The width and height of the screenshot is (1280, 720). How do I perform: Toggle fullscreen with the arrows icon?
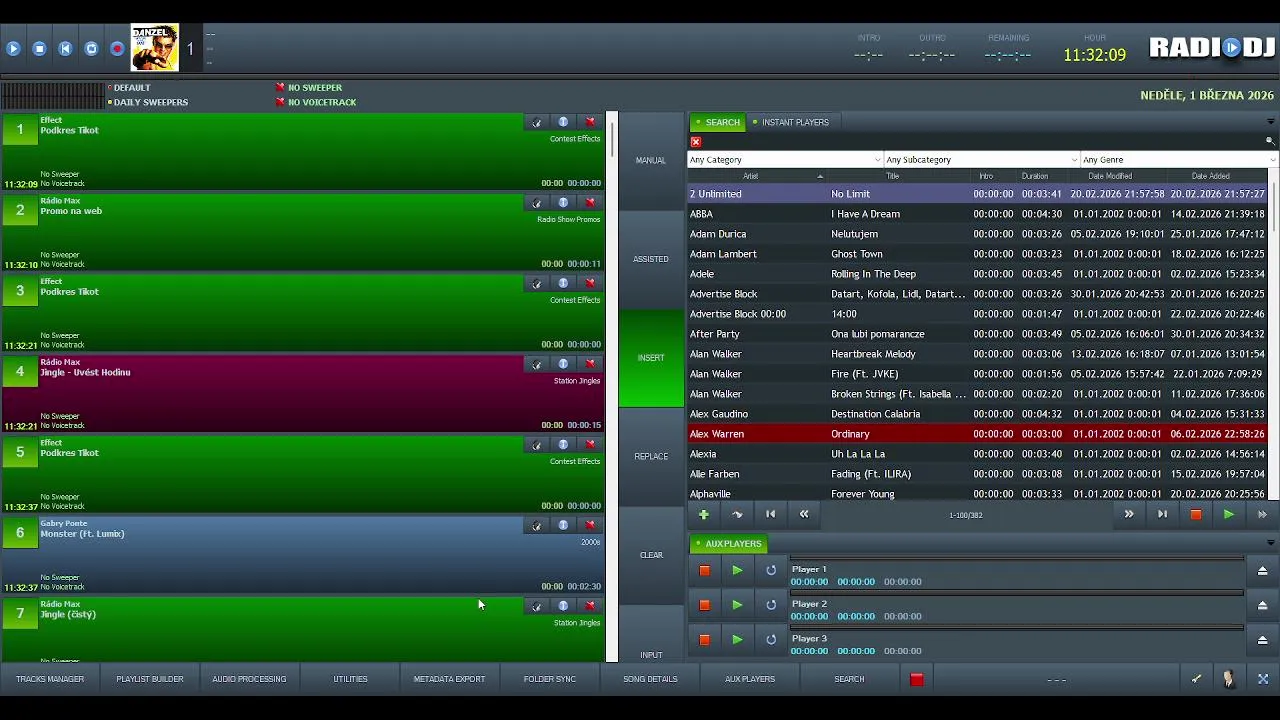click(1263, 679)
